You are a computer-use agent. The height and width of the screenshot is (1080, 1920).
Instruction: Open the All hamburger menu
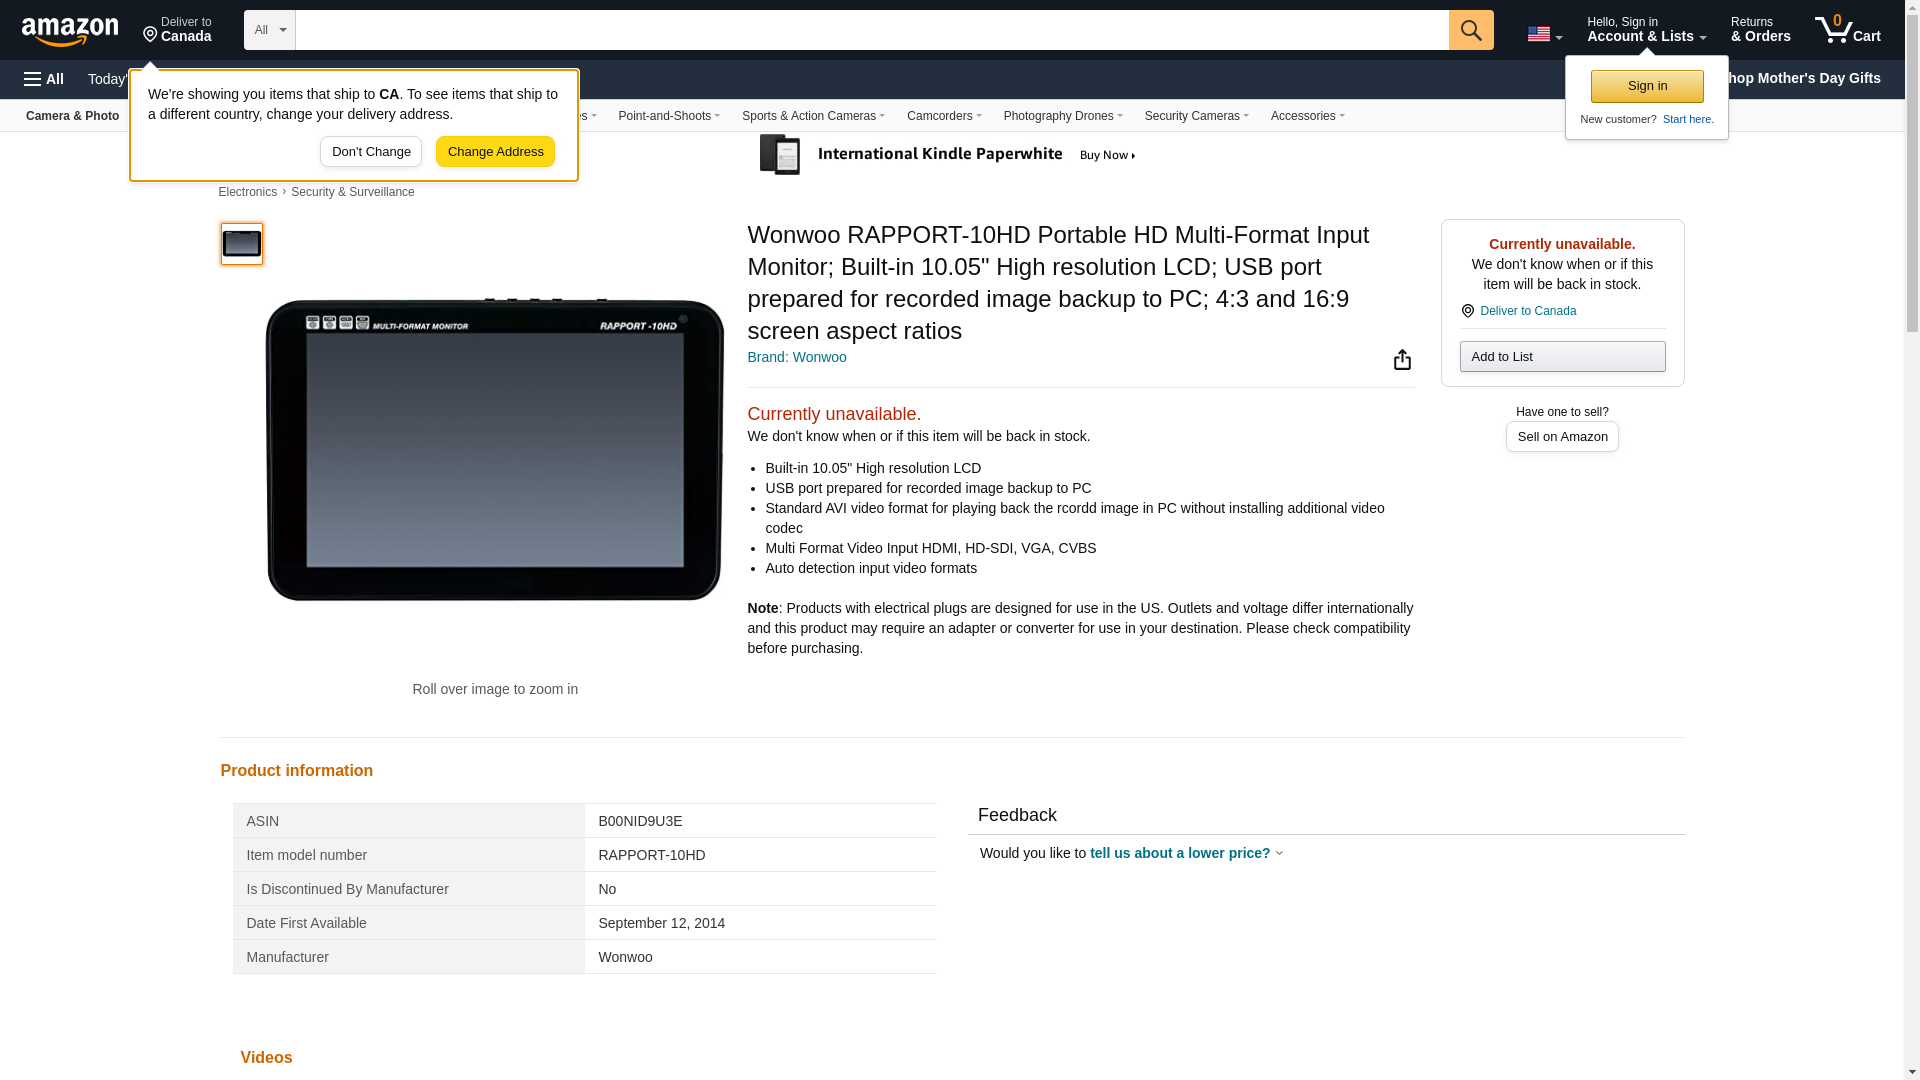pyautogui.click(x=44, y=79)
